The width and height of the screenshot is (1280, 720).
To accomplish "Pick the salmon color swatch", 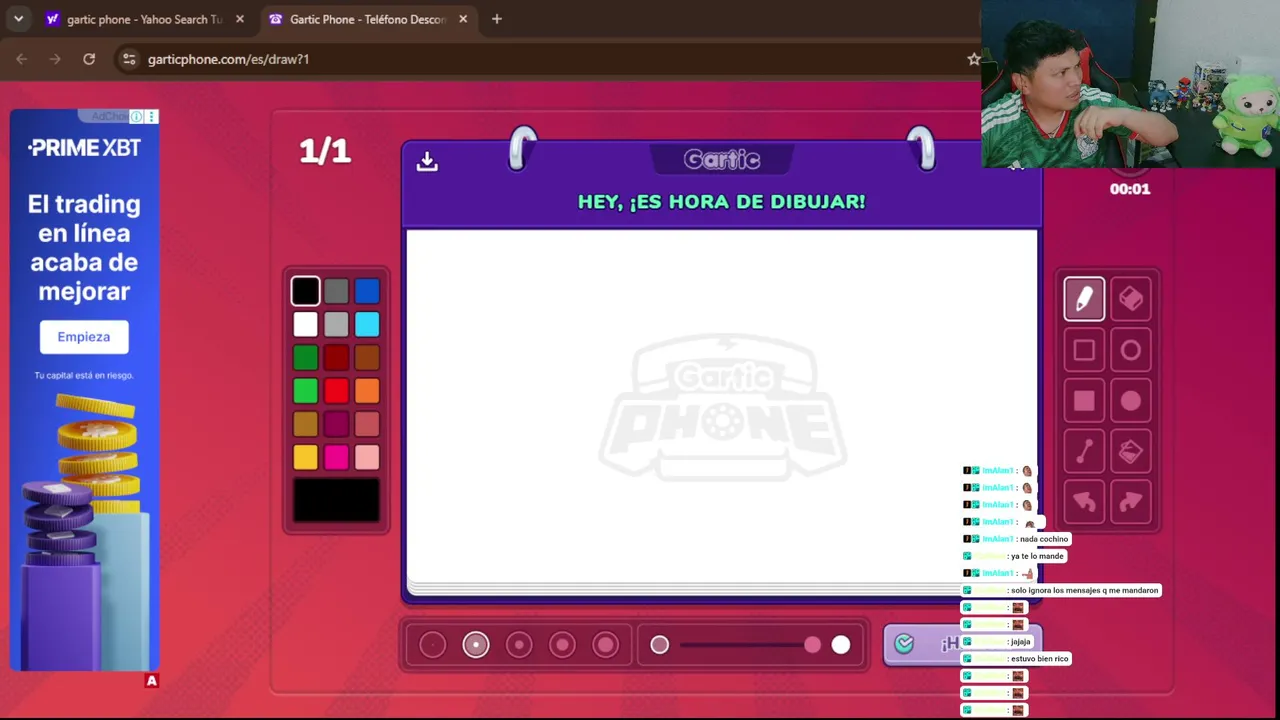I will click(367, 424).
